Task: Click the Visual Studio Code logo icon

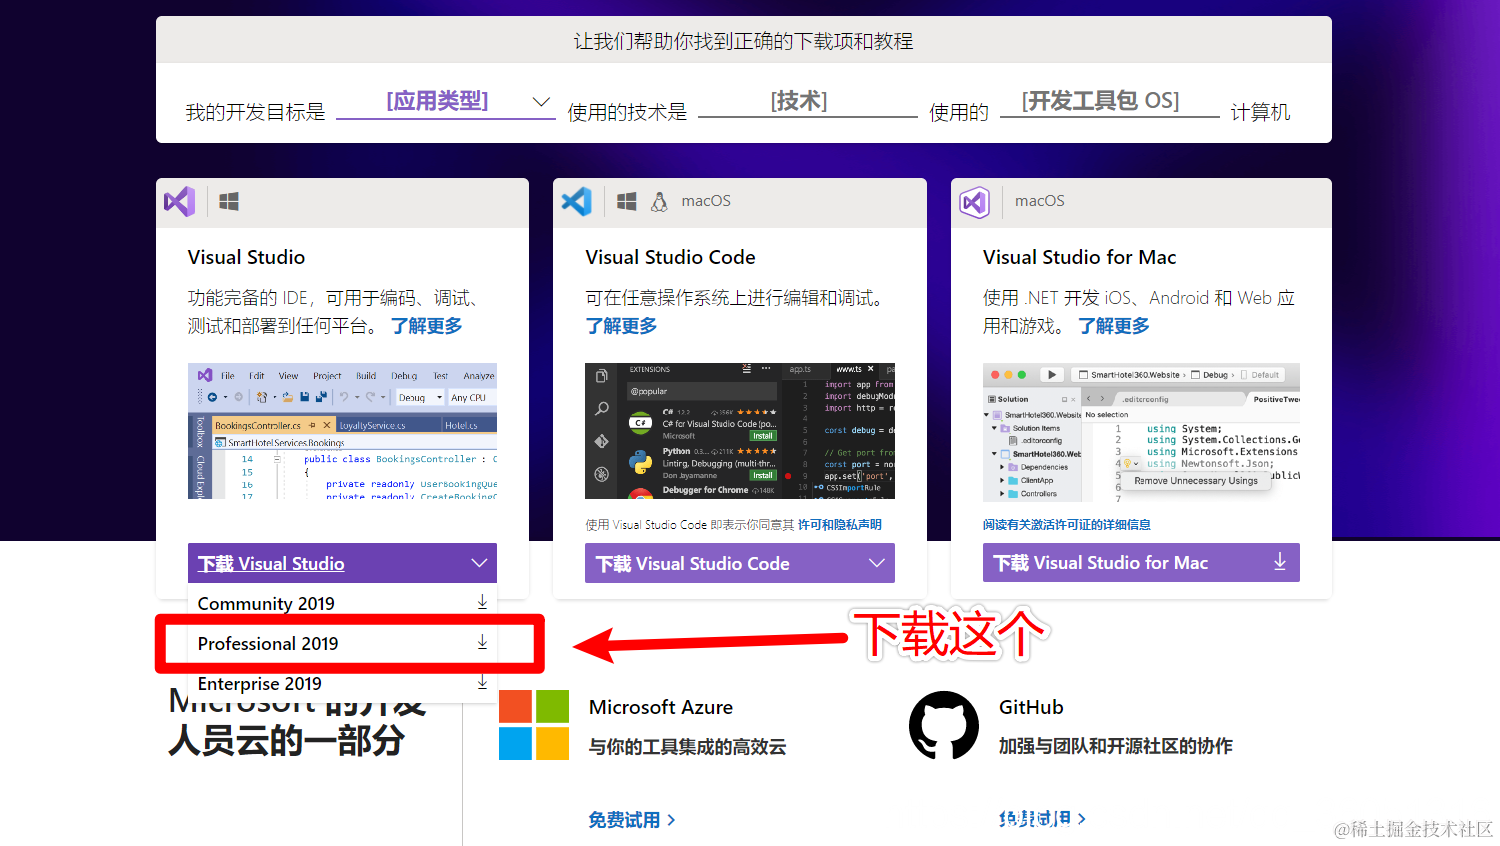Action: [576, 201]
